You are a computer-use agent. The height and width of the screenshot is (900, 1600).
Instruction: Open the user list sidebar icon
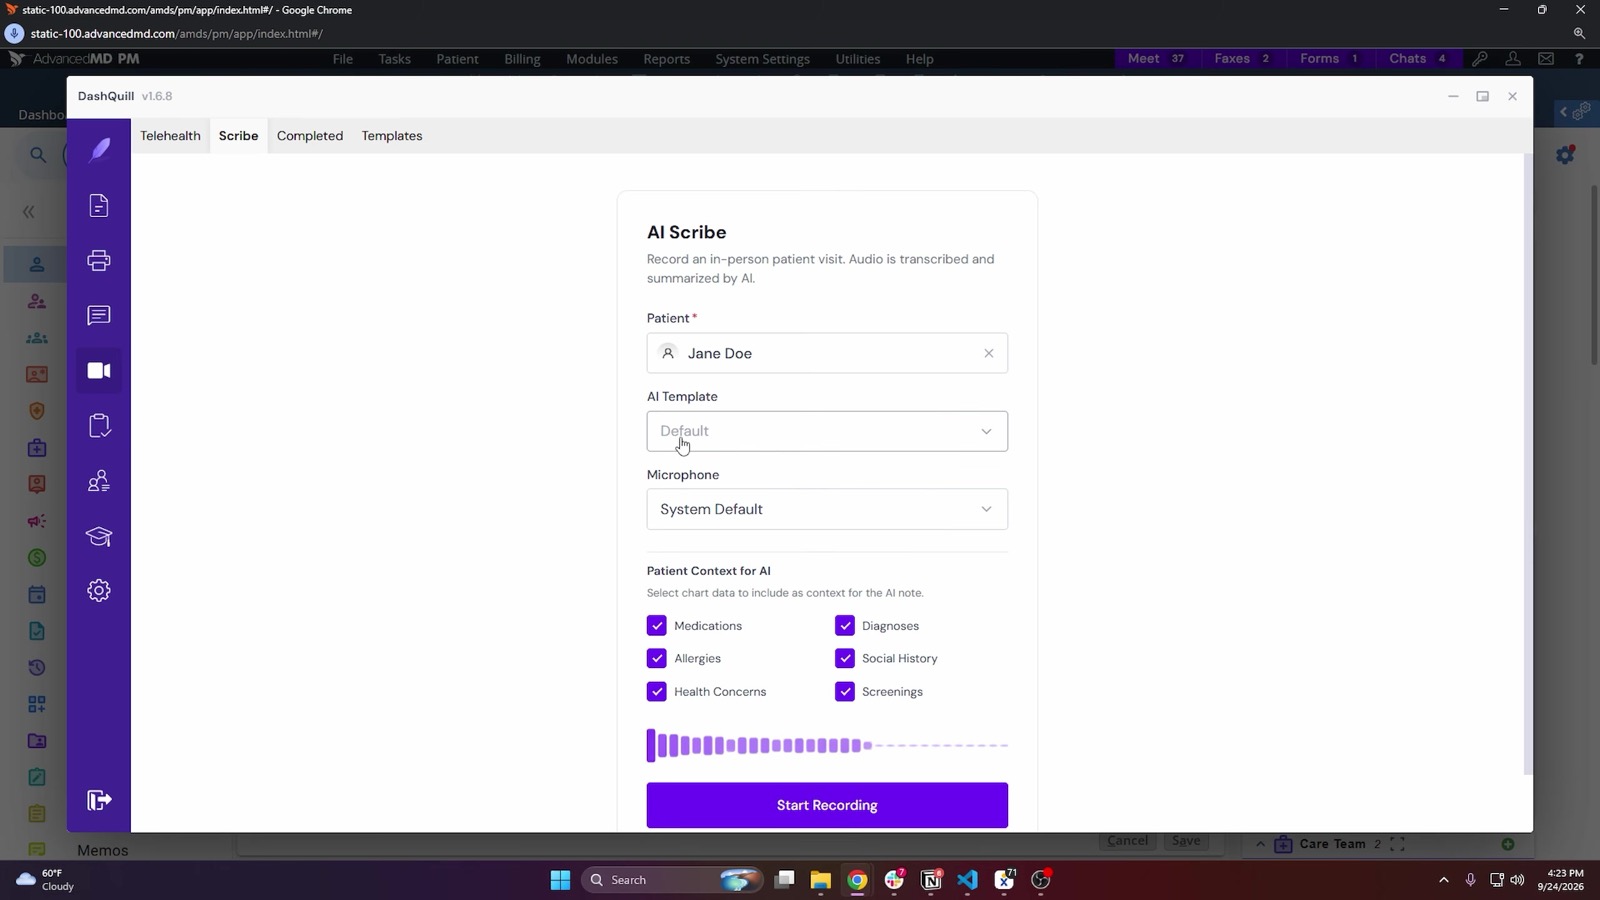99,481
